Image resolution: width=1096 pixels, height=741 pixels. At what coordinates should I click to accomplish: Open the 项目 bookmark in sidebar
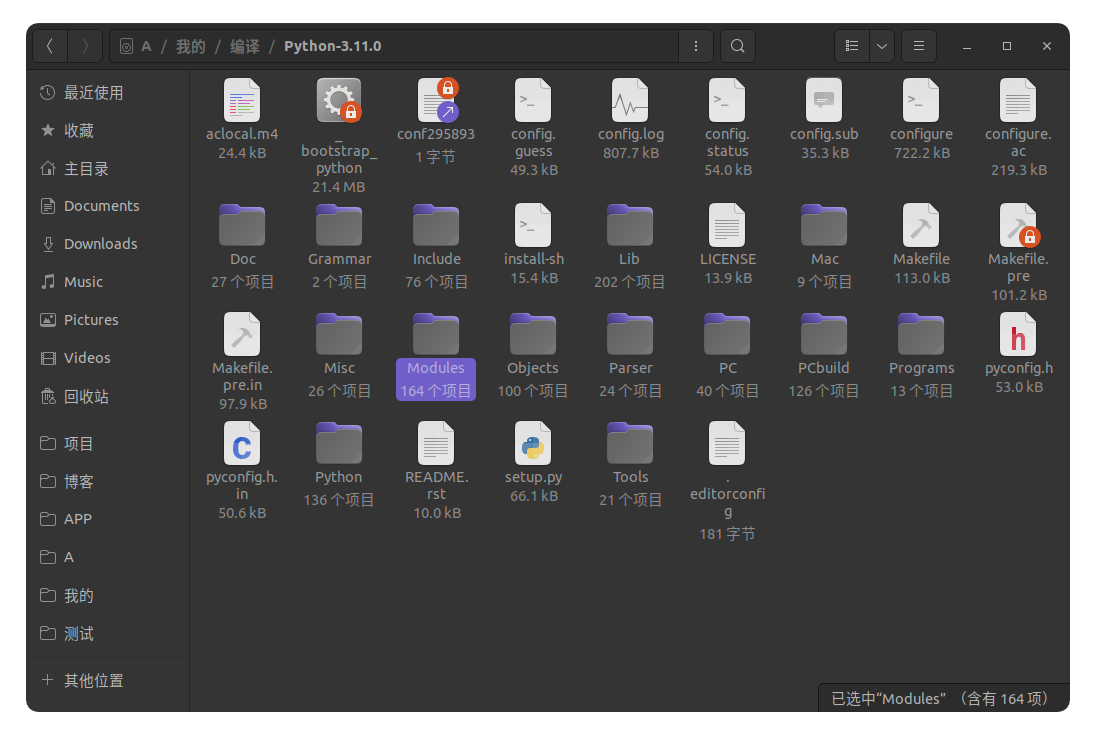tap(108, 443)
